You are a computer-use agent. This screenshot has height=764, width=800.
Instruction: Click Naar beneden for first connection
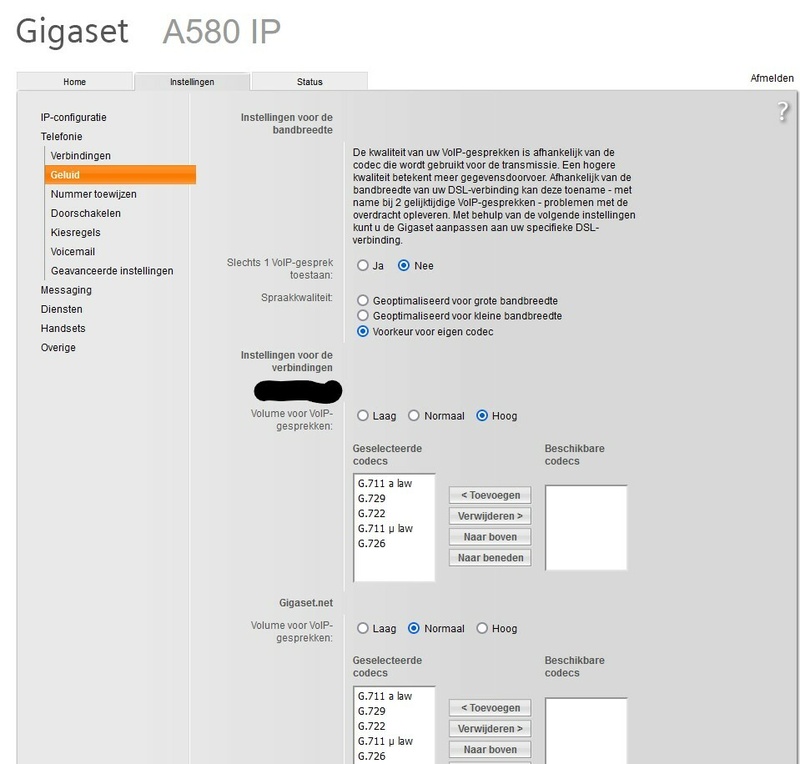coord(490,558)
